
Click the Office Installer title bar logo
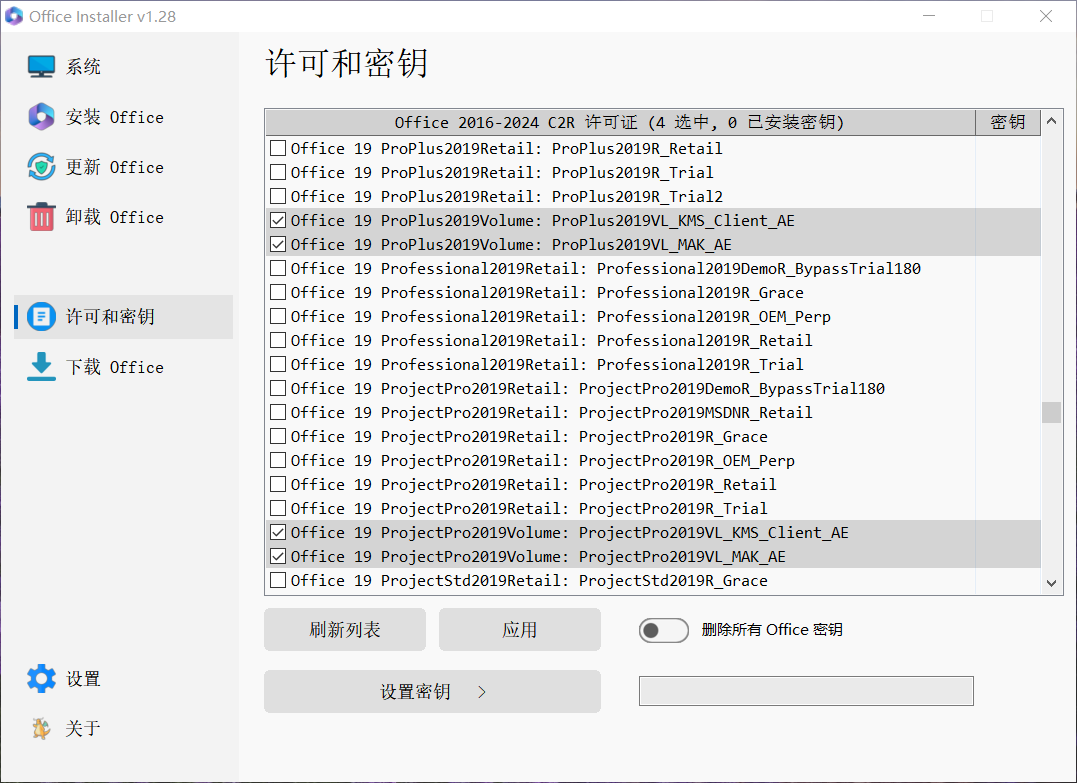14,16
